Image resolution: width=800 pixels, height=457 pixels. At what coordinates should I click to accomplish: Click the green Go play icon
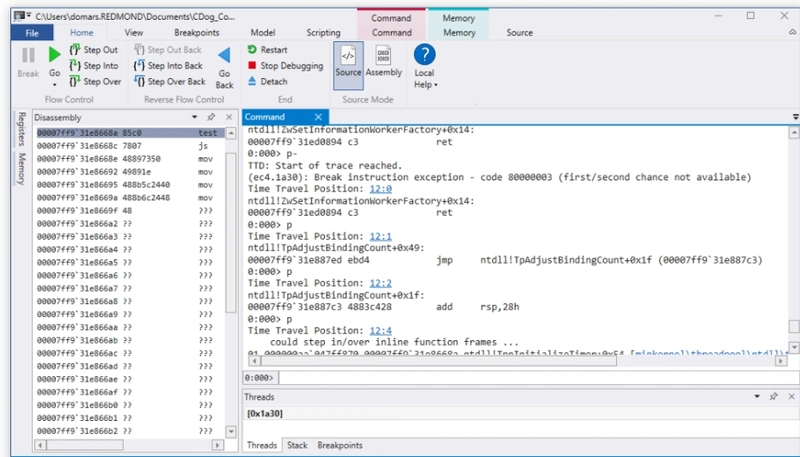pos(55,55)
